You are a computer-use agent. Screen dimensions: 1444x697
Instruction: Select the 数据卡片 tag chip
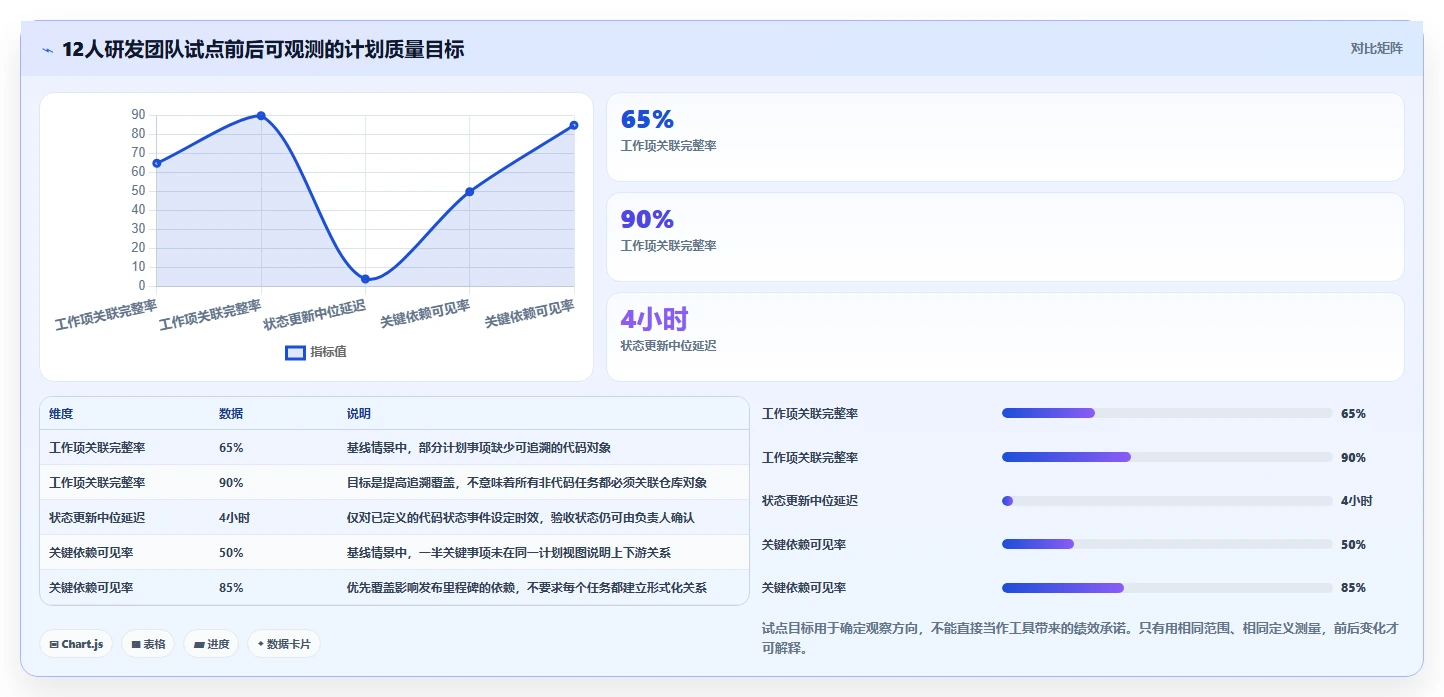tap(284, 644)
